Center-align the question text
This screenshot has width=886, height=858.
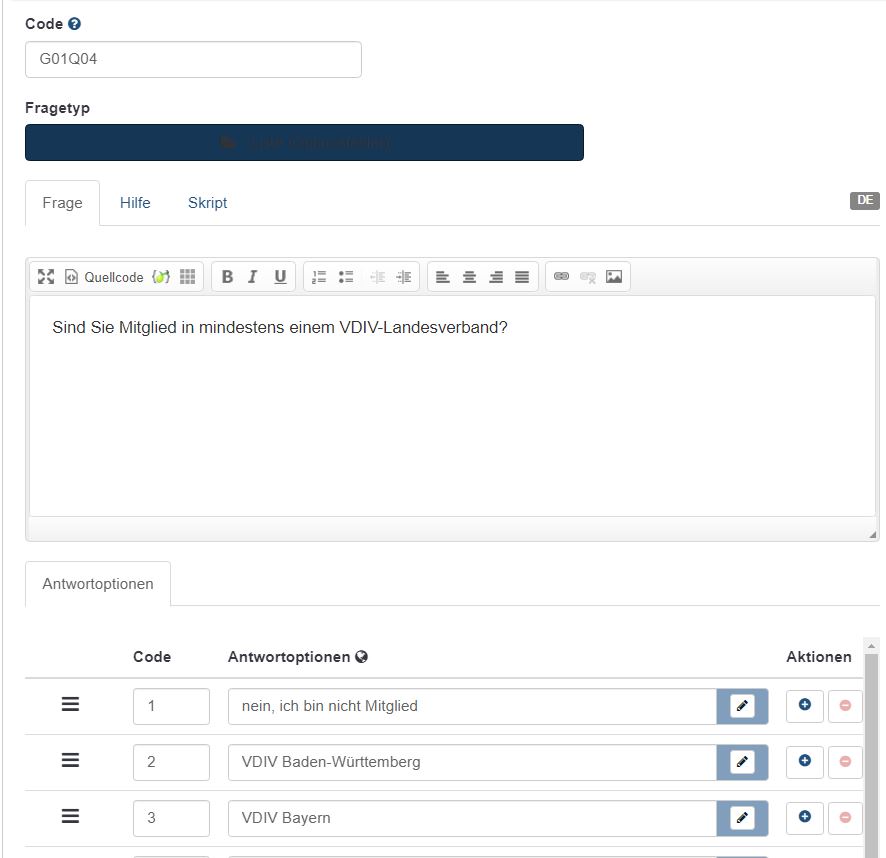(469, 277)
